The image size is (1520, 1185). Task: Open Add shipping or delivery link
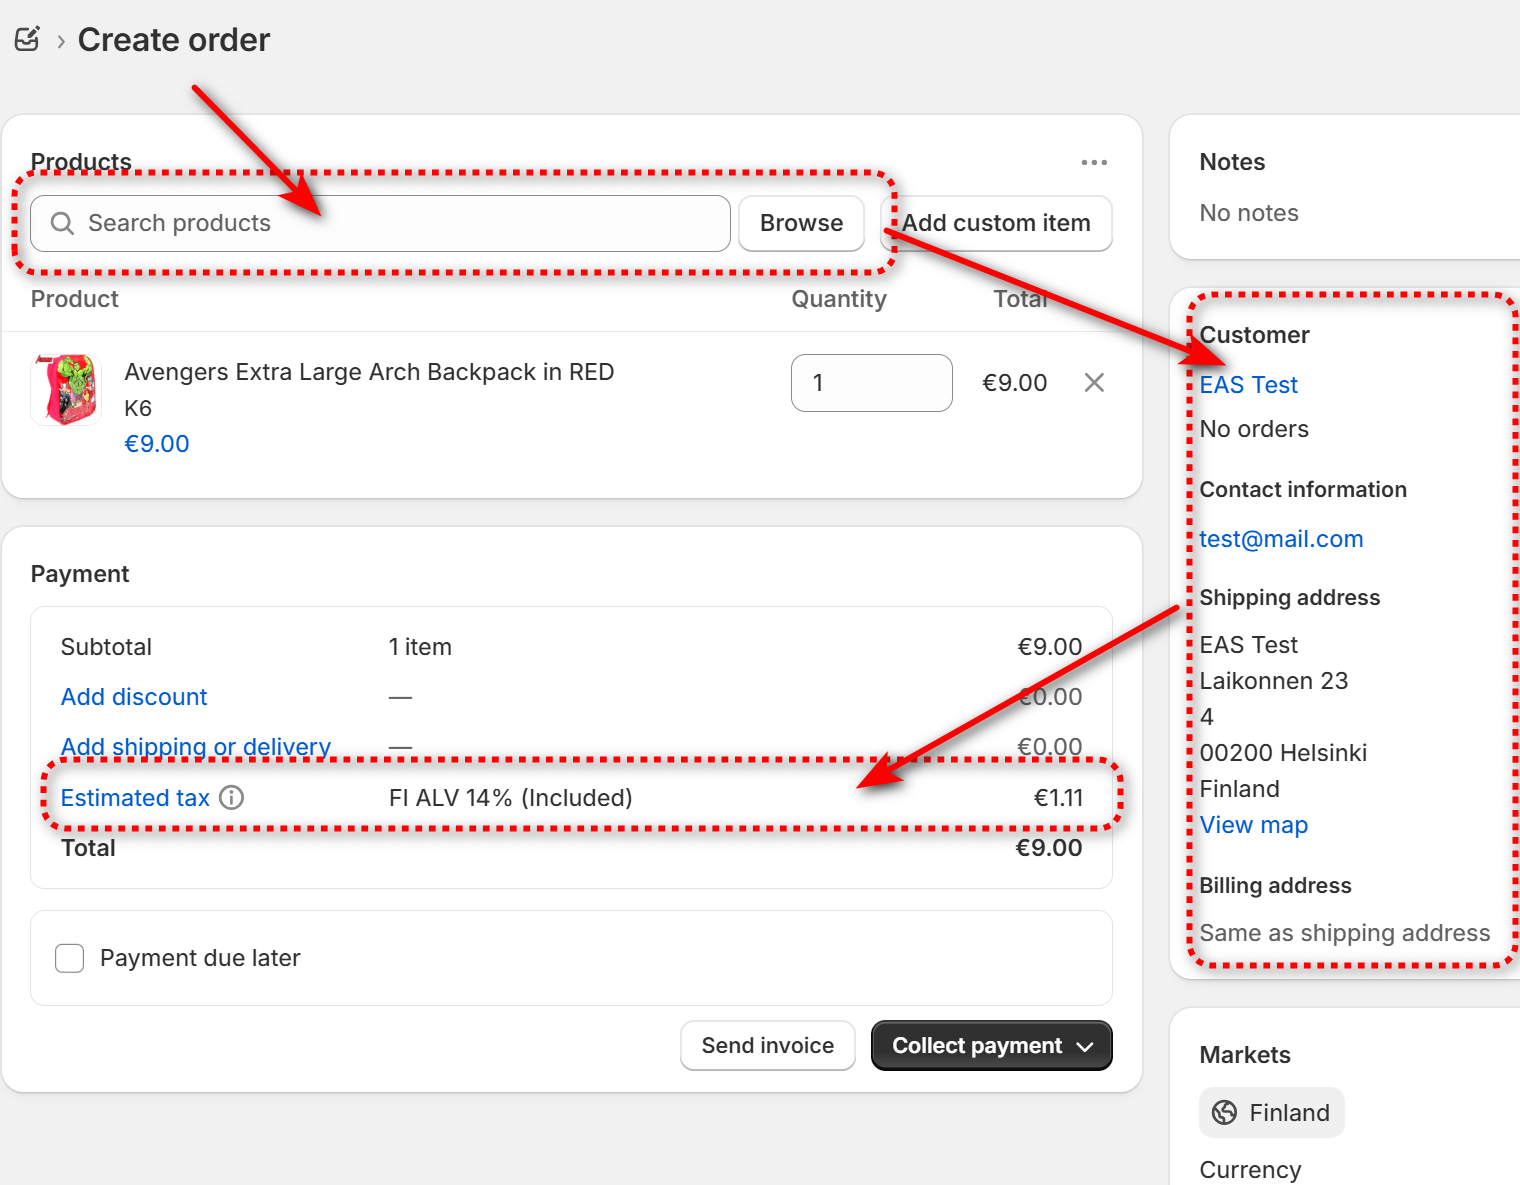pos(196,747)
